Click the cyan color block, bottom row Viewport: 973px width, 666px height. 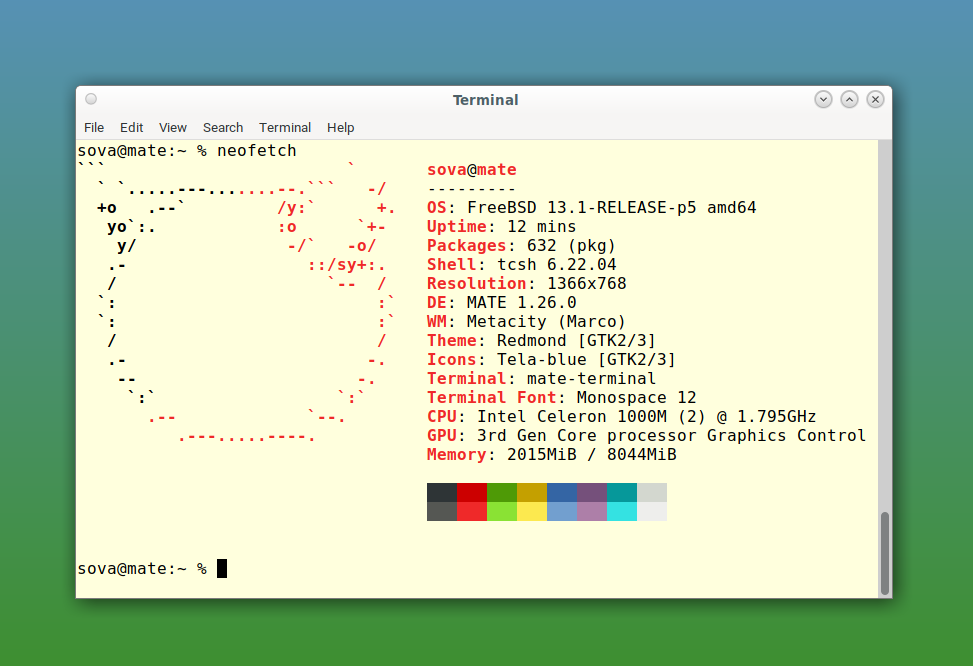click(x=622, y=511)
